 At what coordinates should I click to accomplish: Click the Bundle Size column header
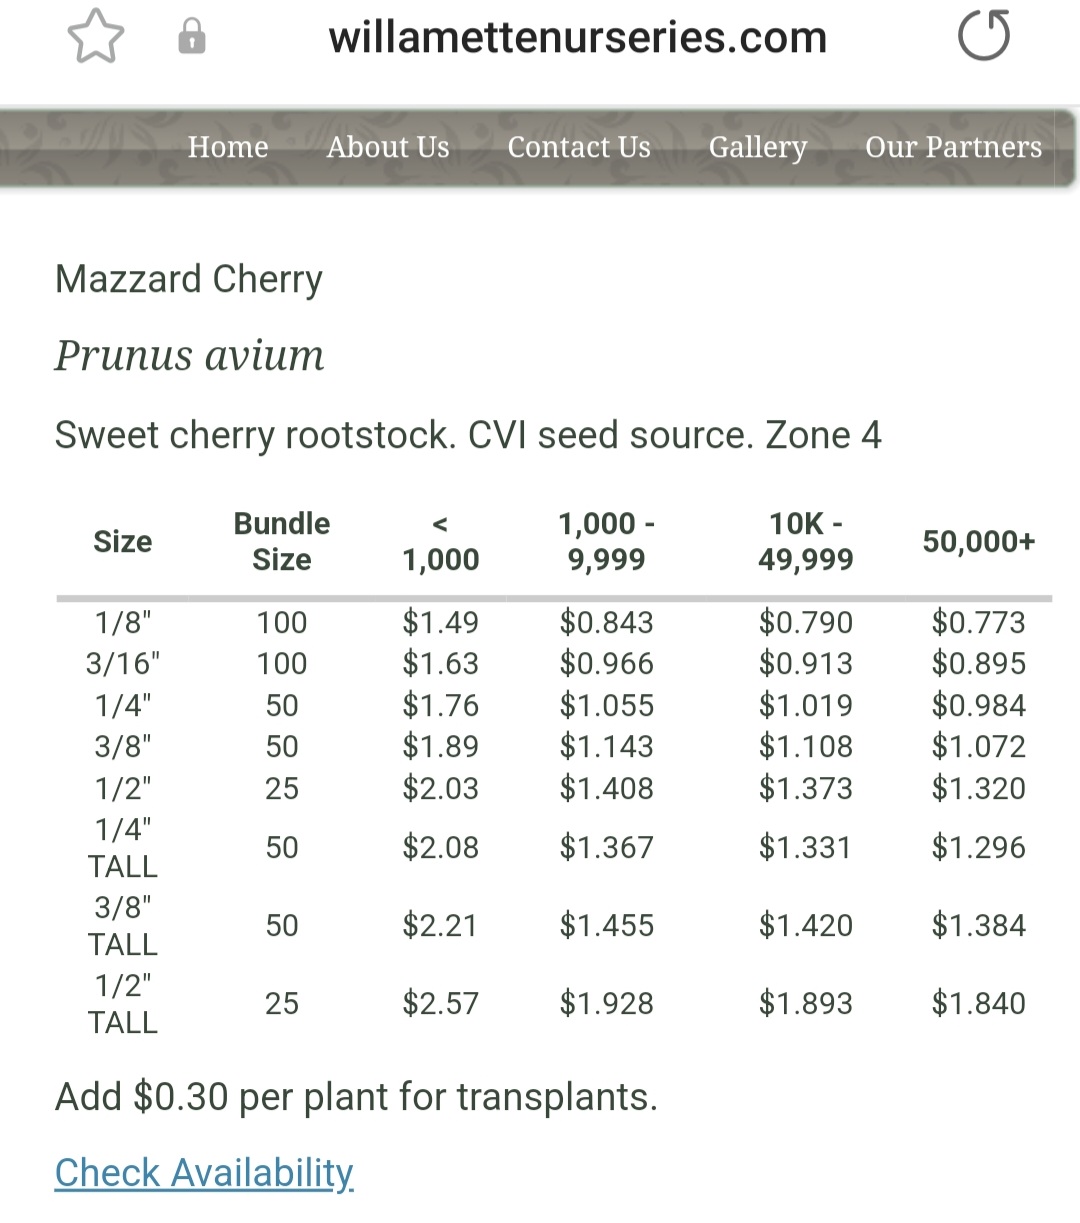[x=282, y=541]
